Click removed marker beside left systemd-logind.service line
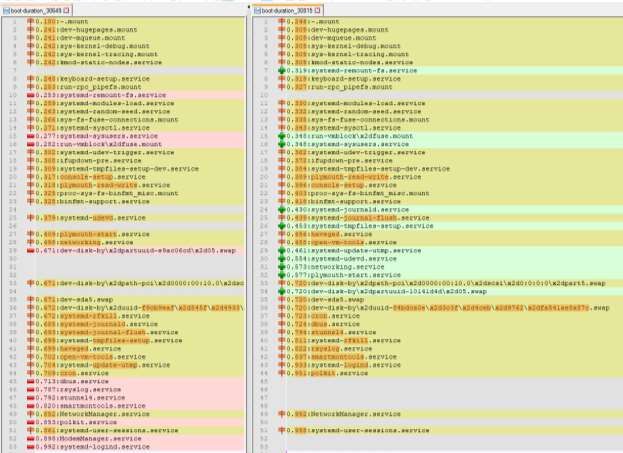This screenshot has width=623, height=453. coord(31,447)
